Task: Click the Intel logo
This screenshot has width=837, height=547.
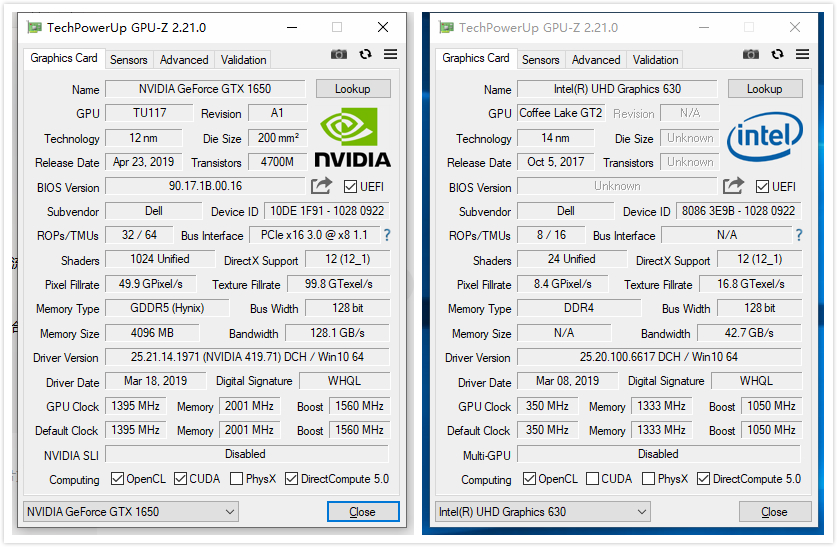Action: (765, 136)
